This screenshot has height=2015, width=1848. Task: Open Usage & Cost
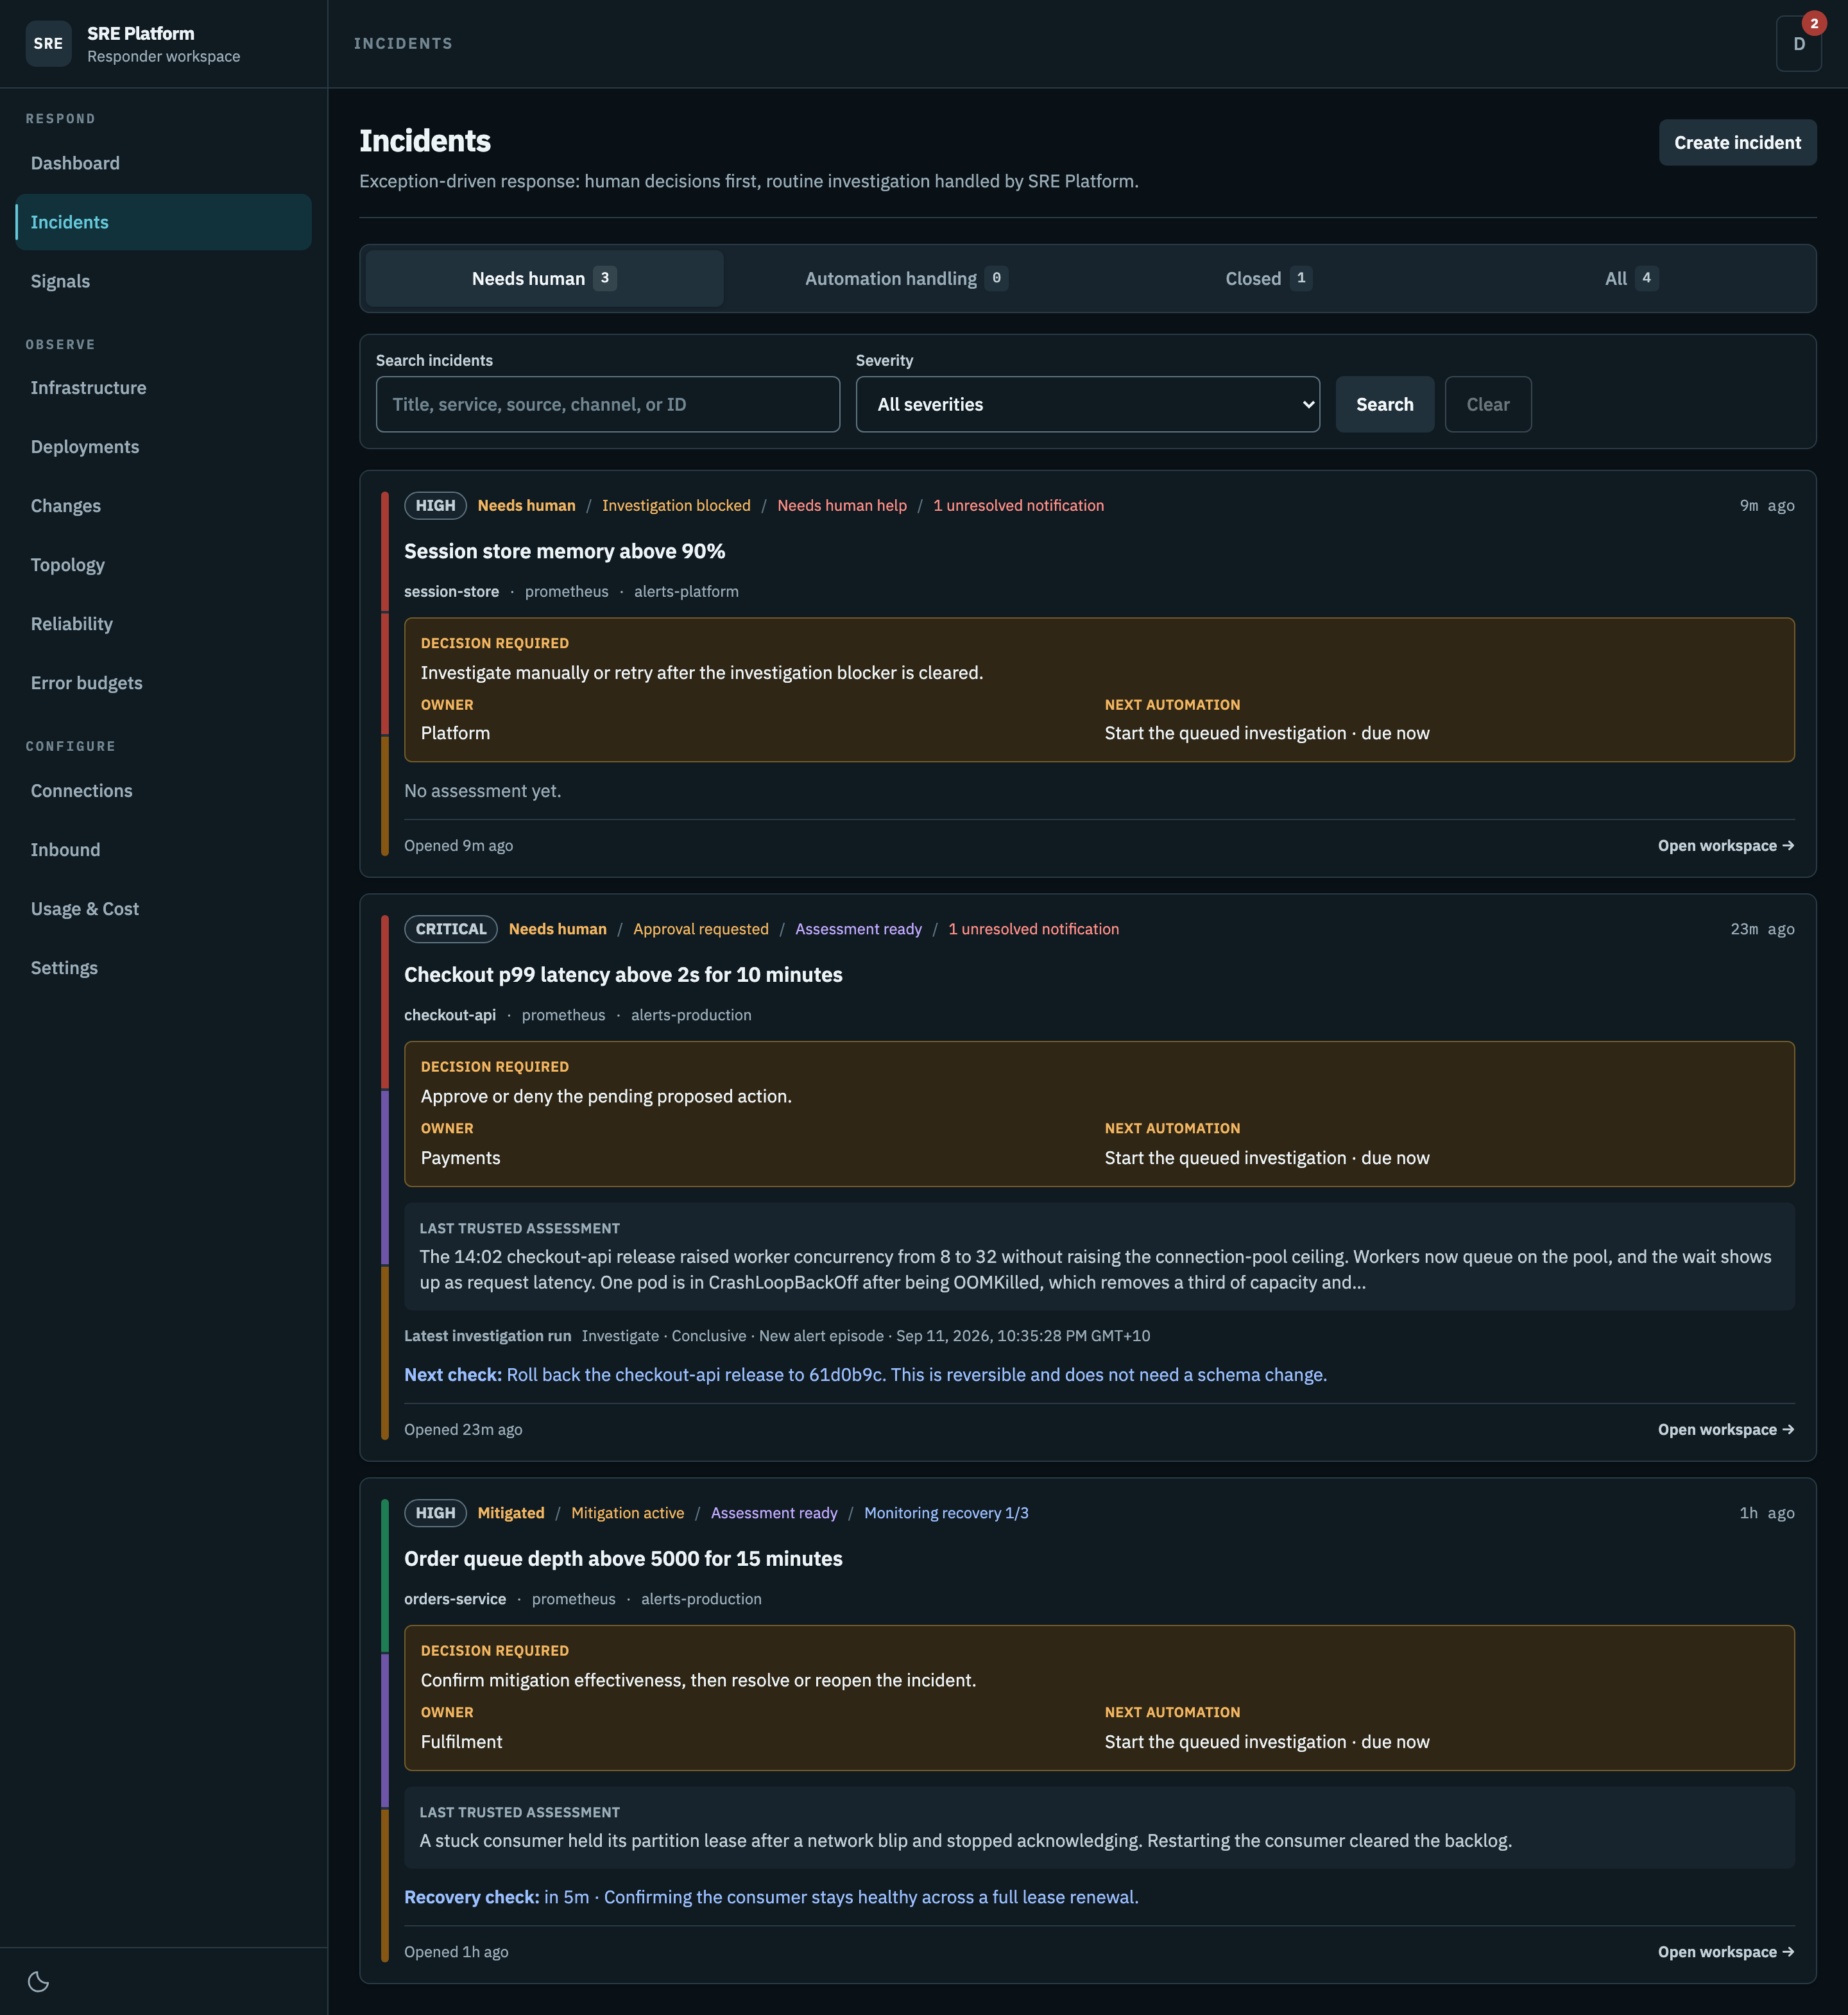click(x=164, y=909)
